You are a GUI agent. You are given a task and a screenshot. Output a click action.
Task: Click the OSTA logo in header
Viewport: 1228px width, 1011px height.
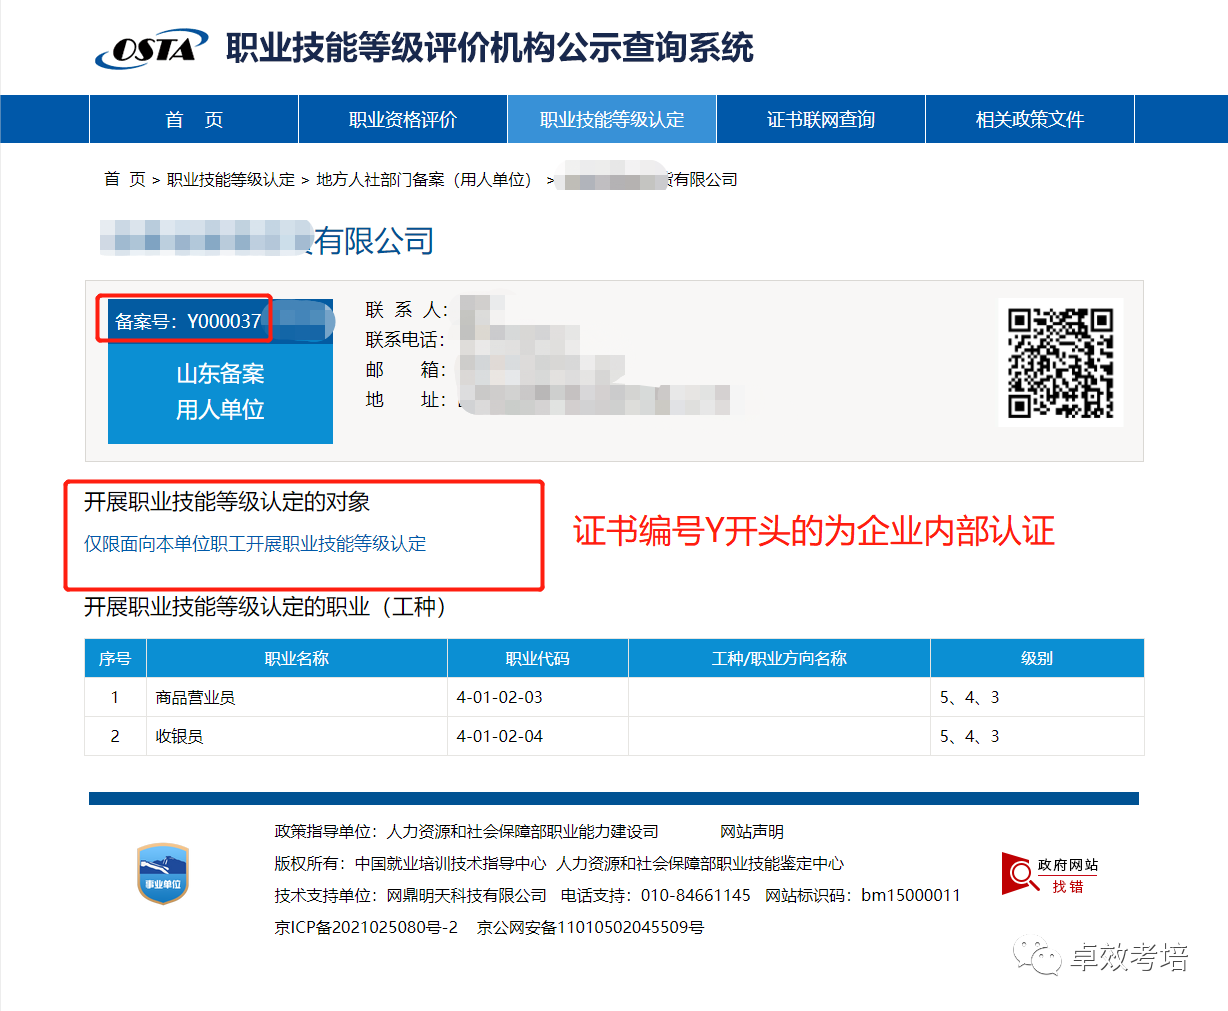tap(151, 48)
